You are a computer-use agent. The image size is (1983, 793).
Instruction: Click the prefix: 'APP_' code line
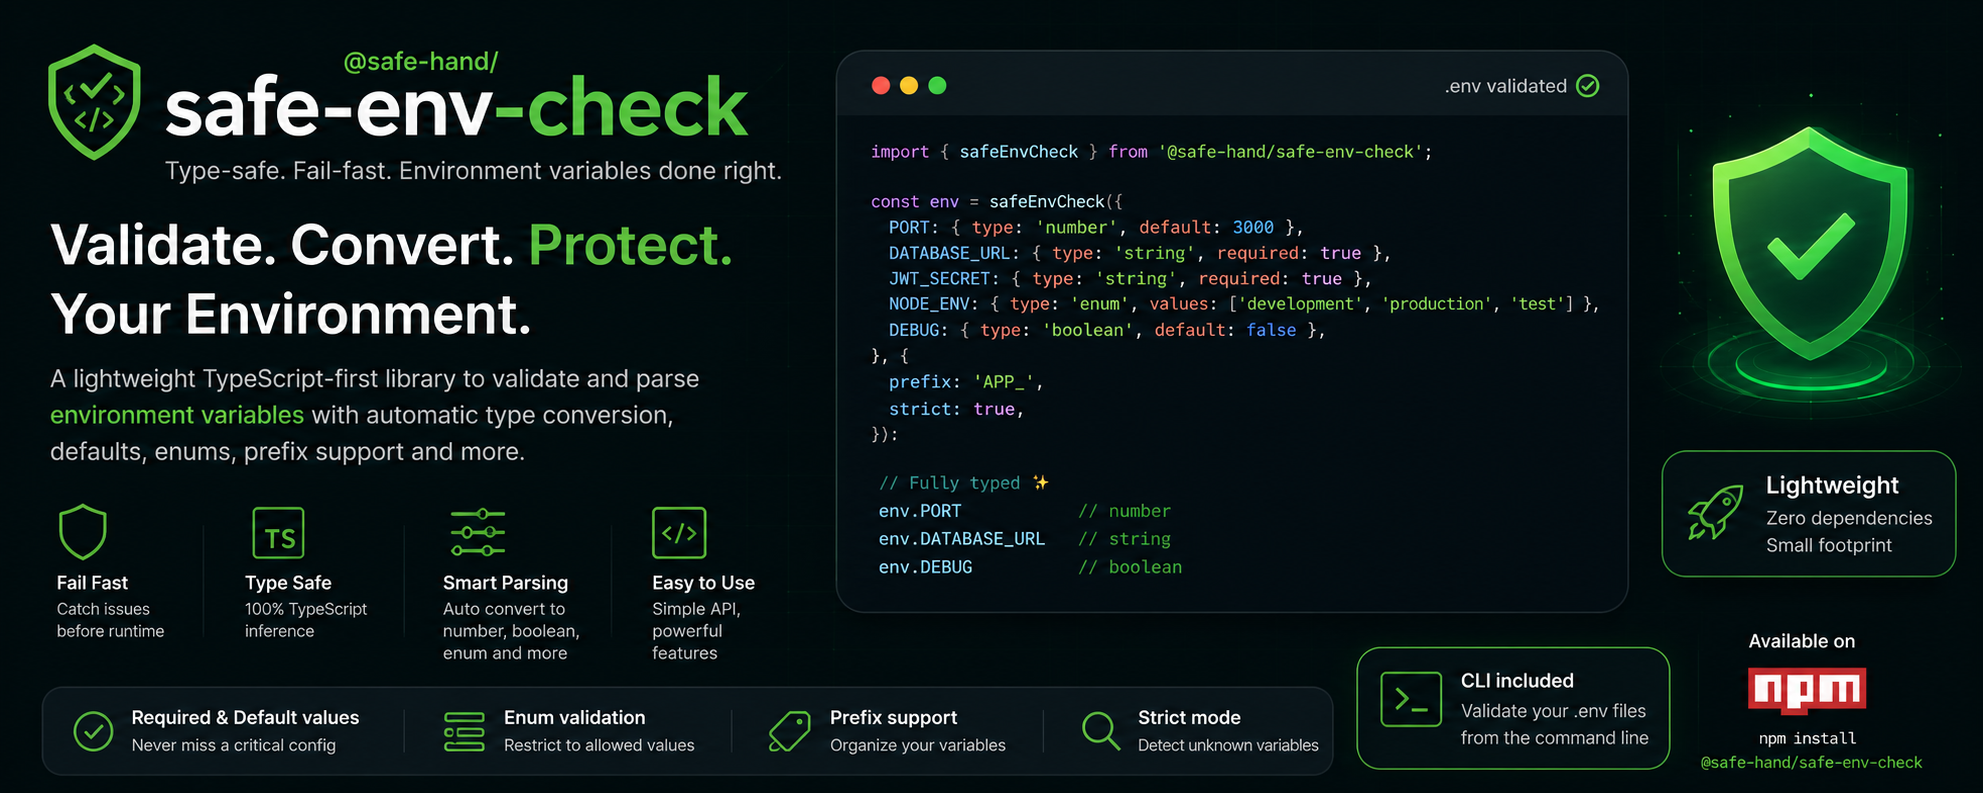point(966,382)
